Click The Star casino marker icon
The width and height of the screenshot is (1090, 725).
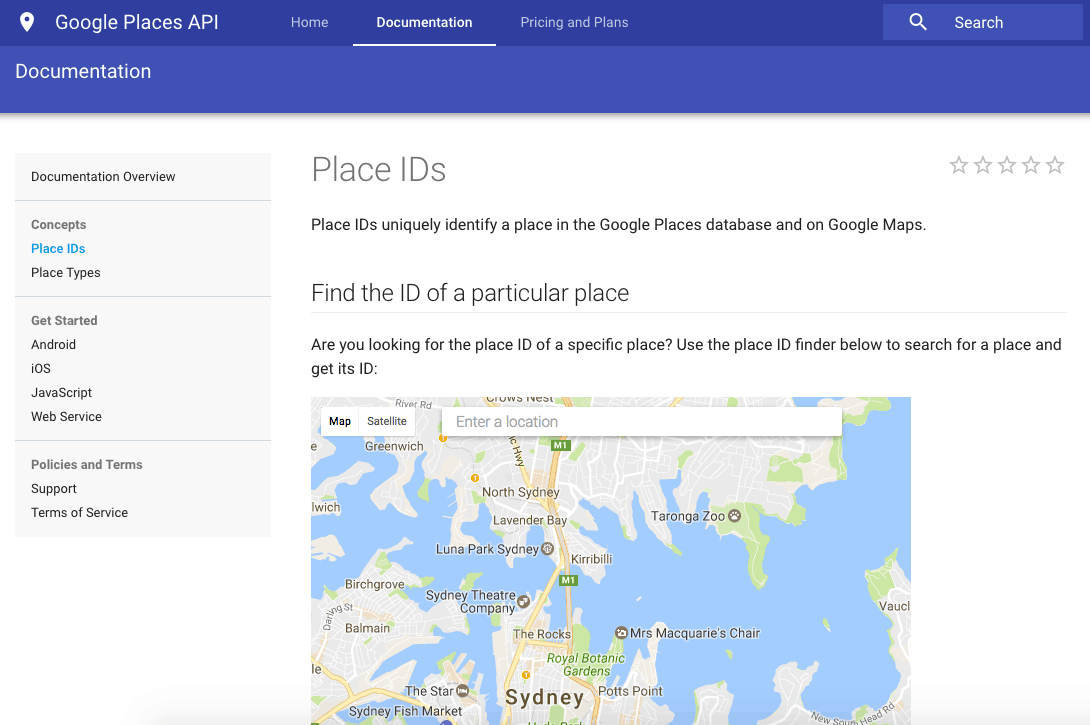tap(462, 690)
